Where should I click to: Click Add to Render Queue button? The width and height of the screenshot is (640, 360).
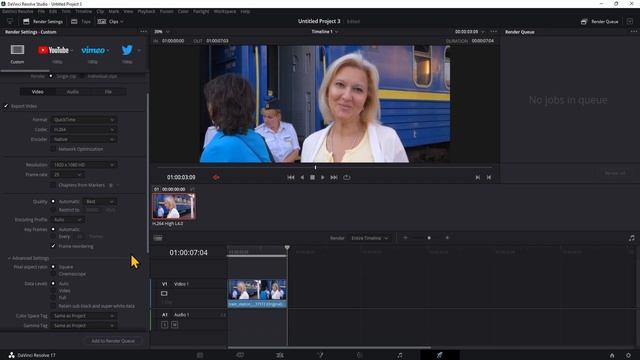click(x=113, y=341)
